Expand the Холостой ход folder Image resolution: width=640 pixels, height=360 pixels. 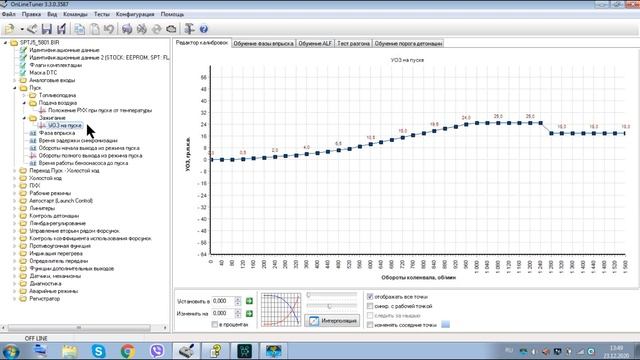15,178
